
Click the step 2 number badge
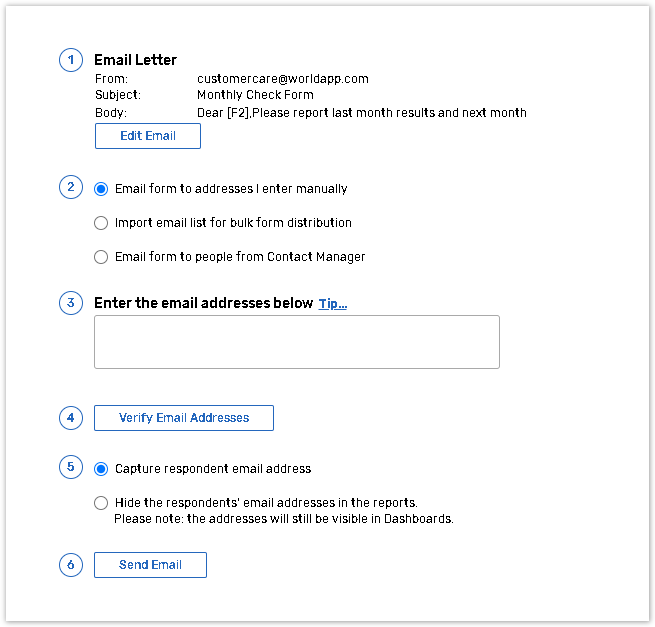coord(70,187)
